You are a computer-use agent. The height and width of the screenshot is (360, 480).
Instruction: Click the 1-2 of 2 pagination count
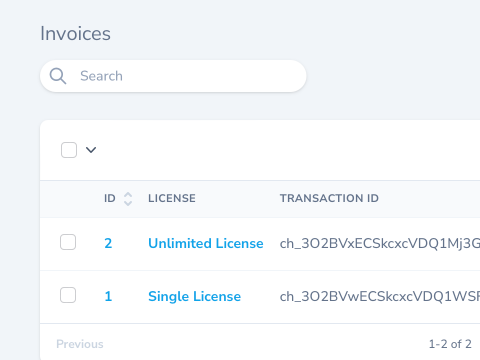click(x=450, y=344)
